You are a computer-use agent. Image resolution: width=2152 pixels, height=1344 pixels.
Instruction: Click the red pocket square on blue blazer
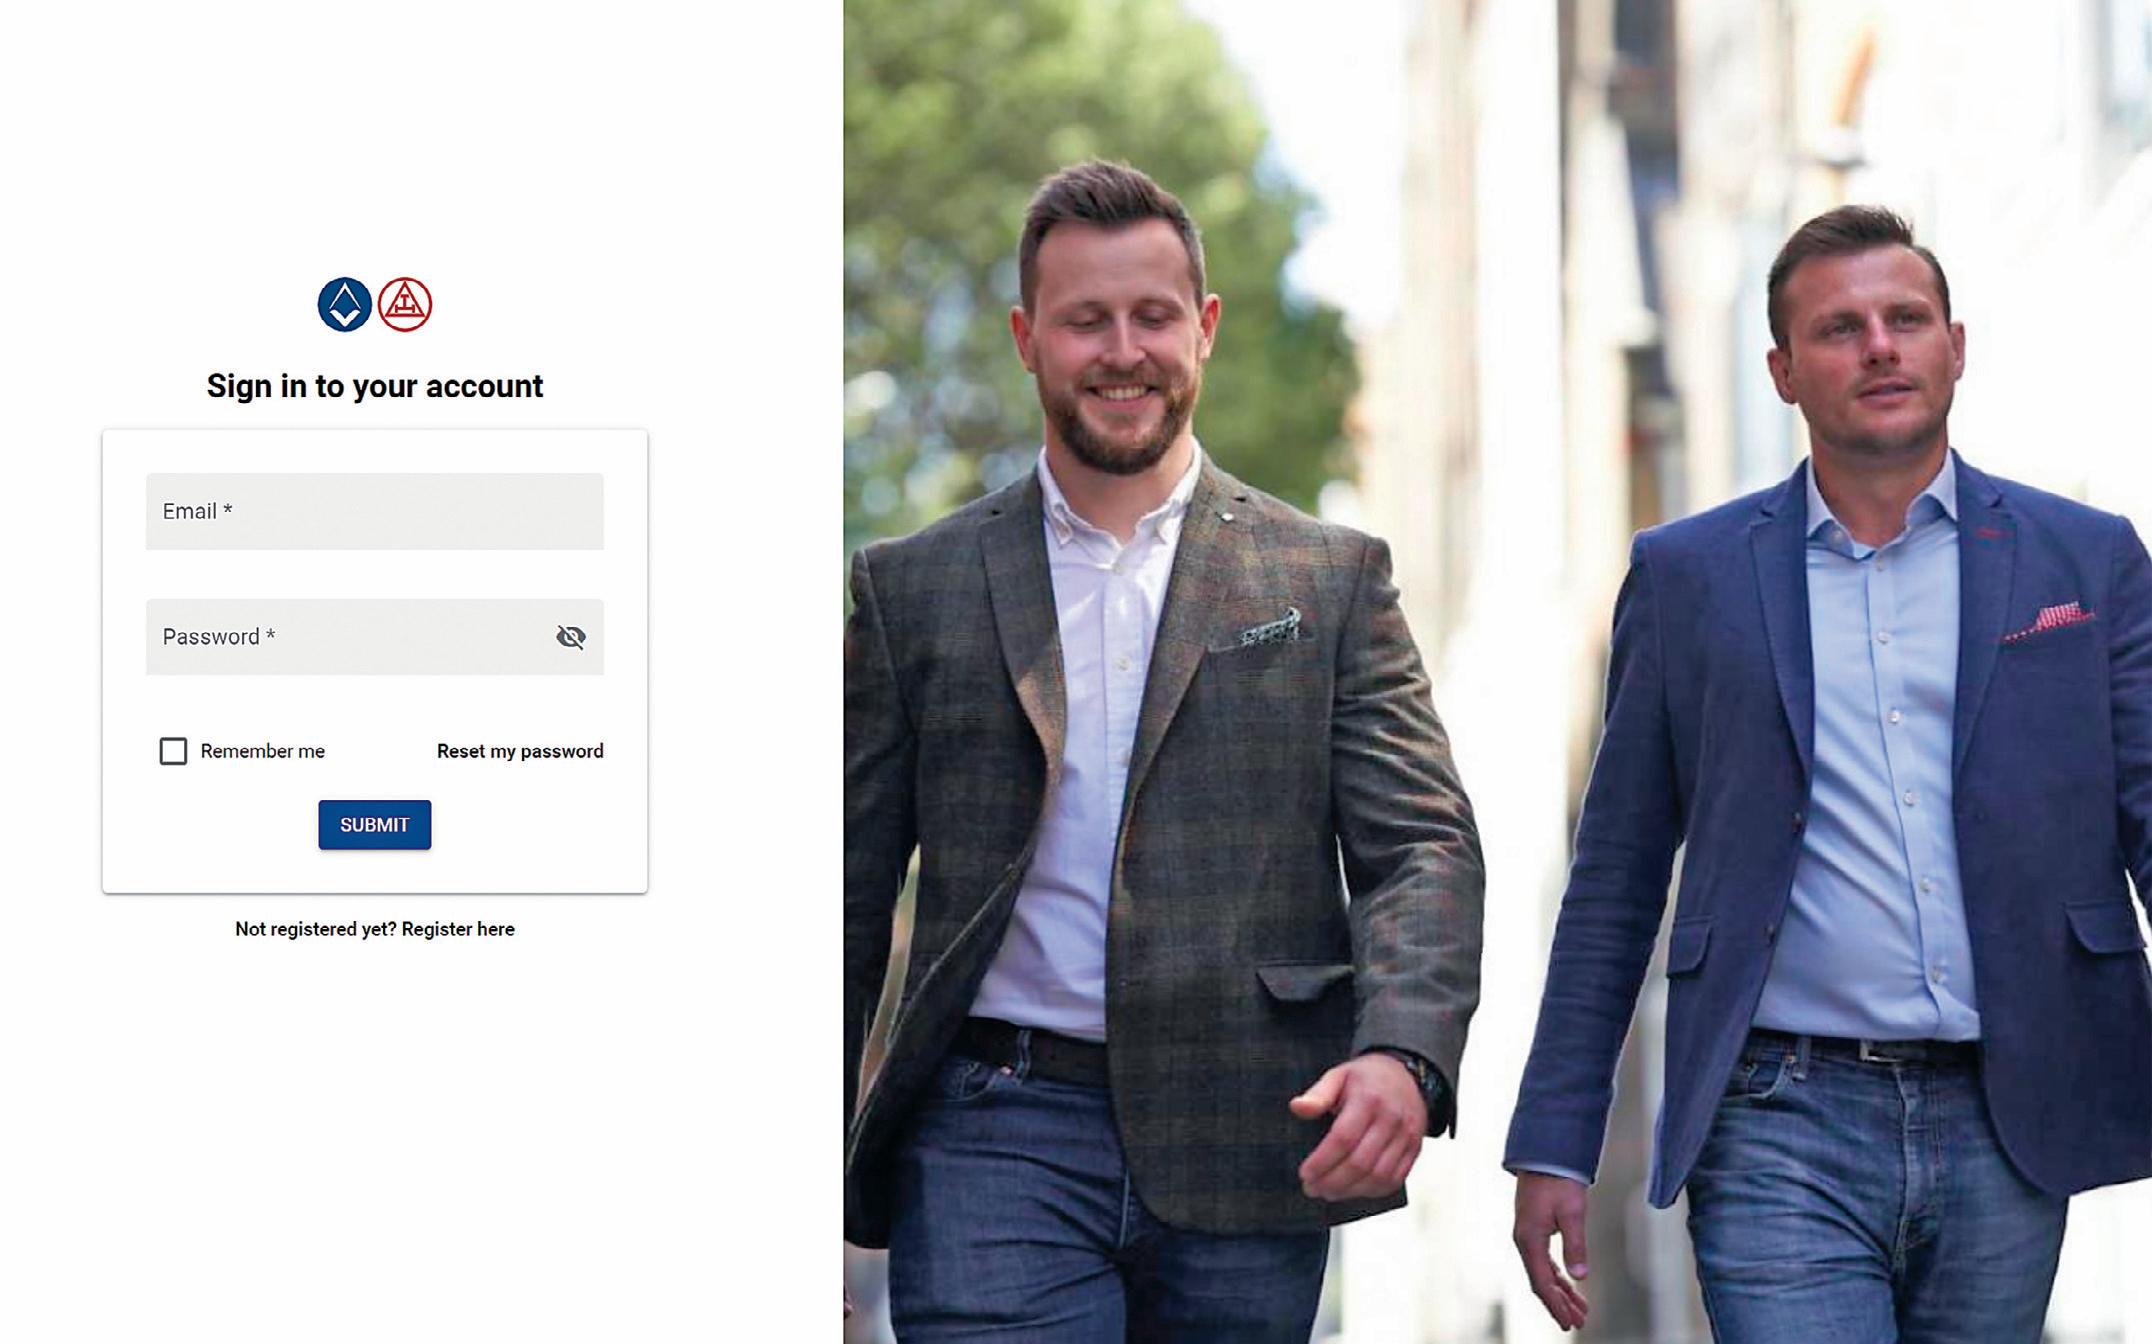pyautogui.click(x=2050, y=621)
